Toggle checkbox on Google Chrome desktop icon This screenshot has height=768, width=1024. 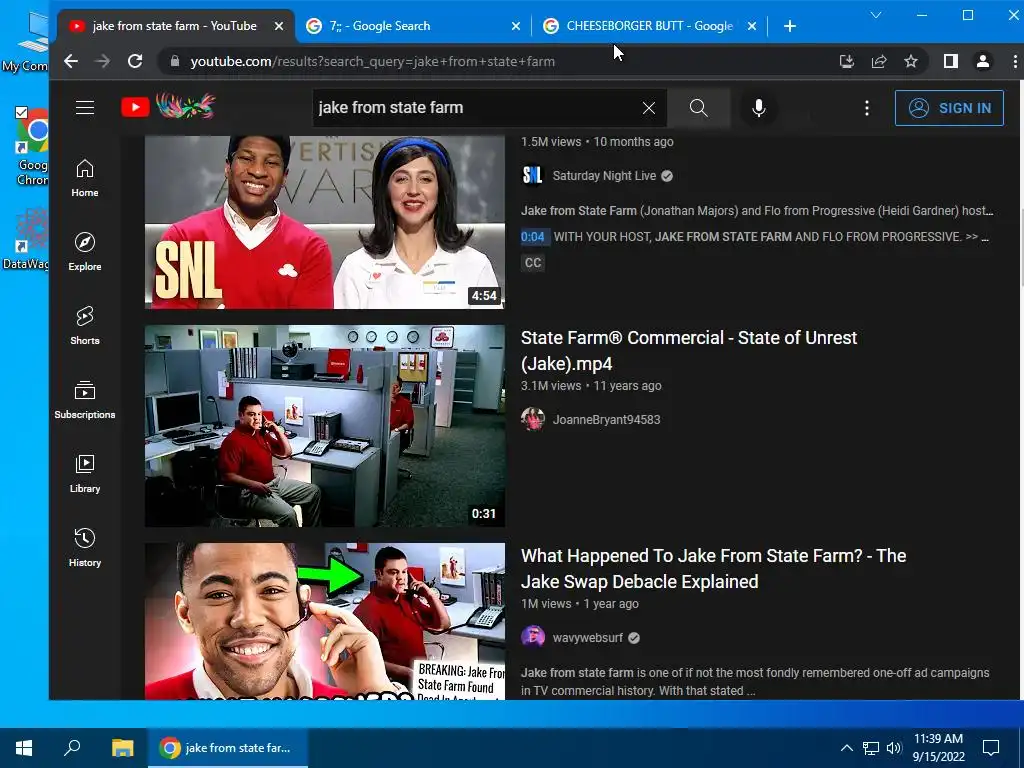click(x=22, y=112)
